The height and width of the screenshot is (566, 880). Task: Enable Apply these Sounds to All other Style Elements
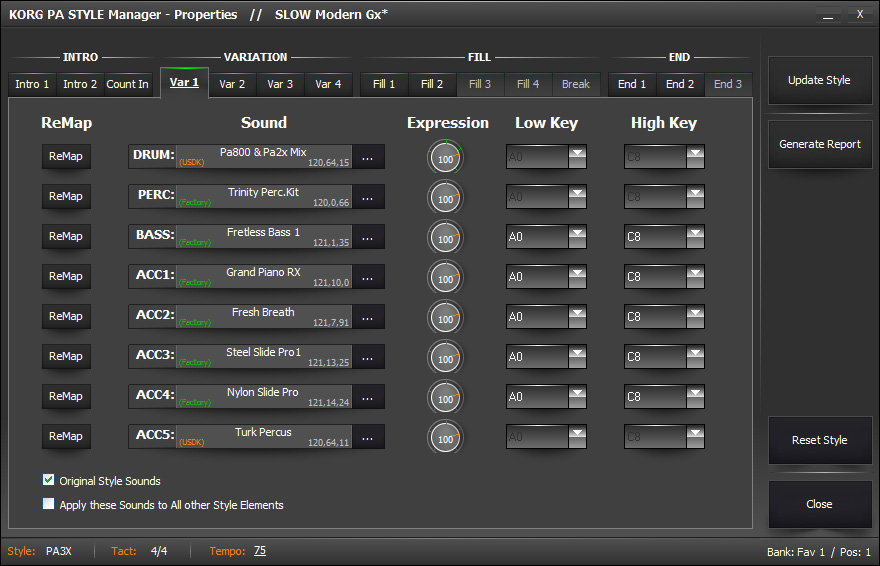(x=49, y=505)
